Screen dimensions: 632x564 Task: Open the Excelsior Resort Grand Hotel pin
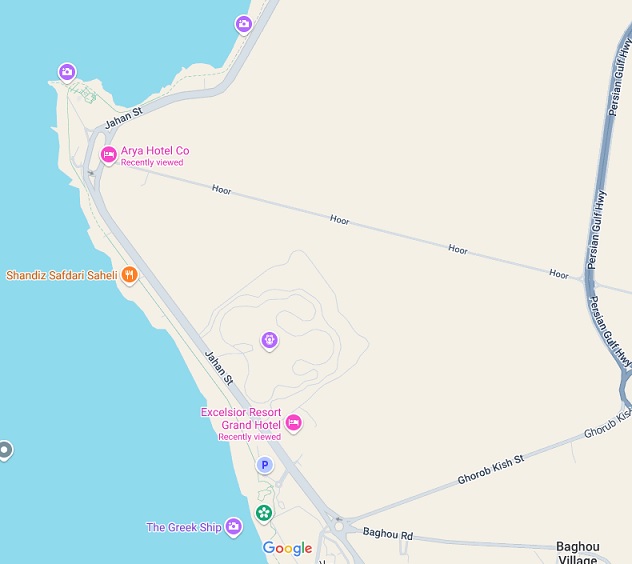coord(293,423)
